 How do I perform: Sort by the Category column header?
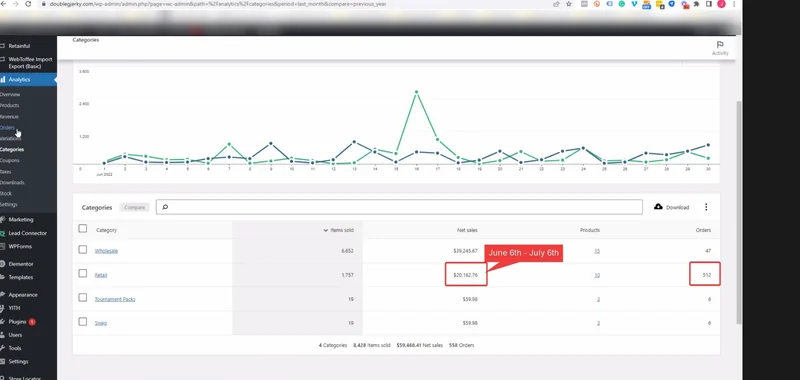[107, 231]
